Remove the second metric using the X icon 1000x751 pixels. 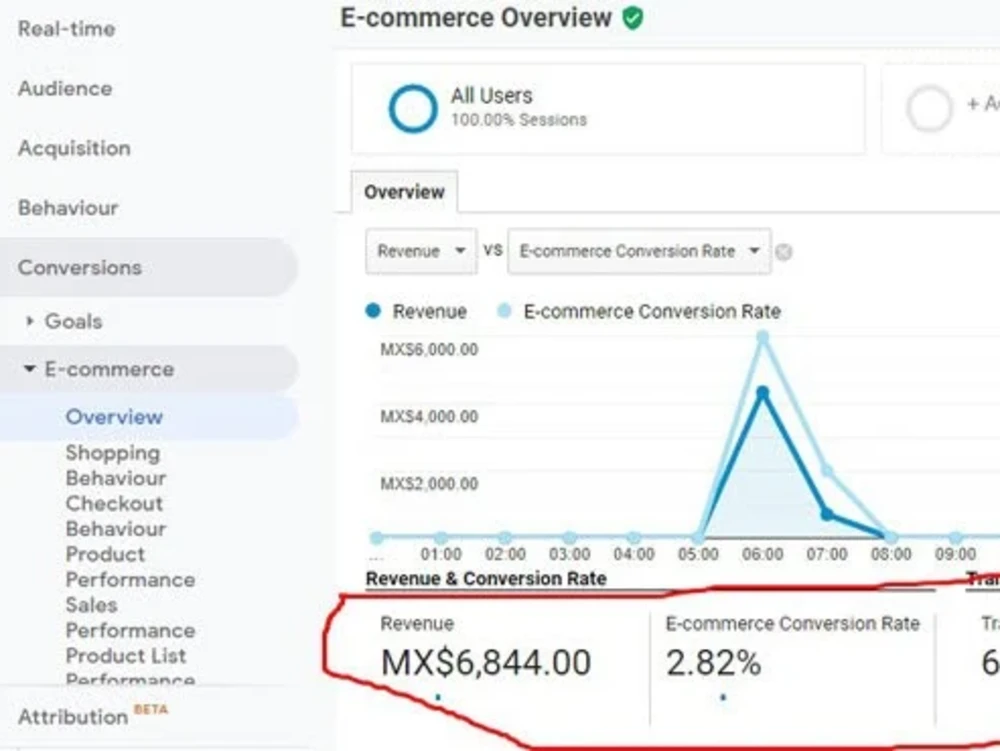(786, 251)
